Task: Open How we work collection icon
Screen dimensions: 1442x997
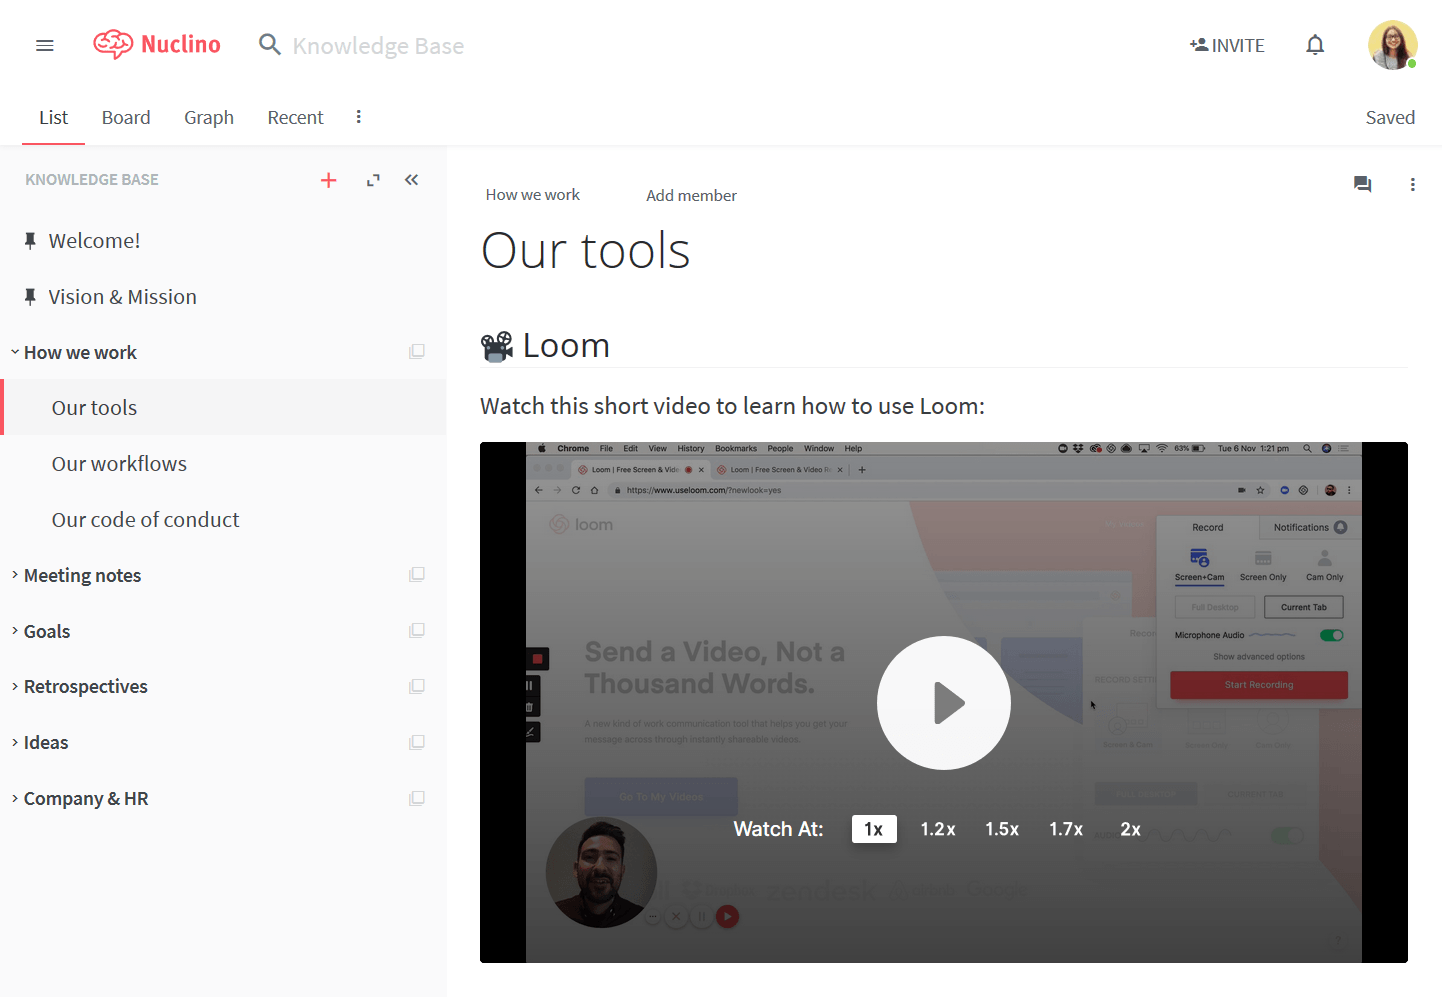Action: click(x=417, y=352)
